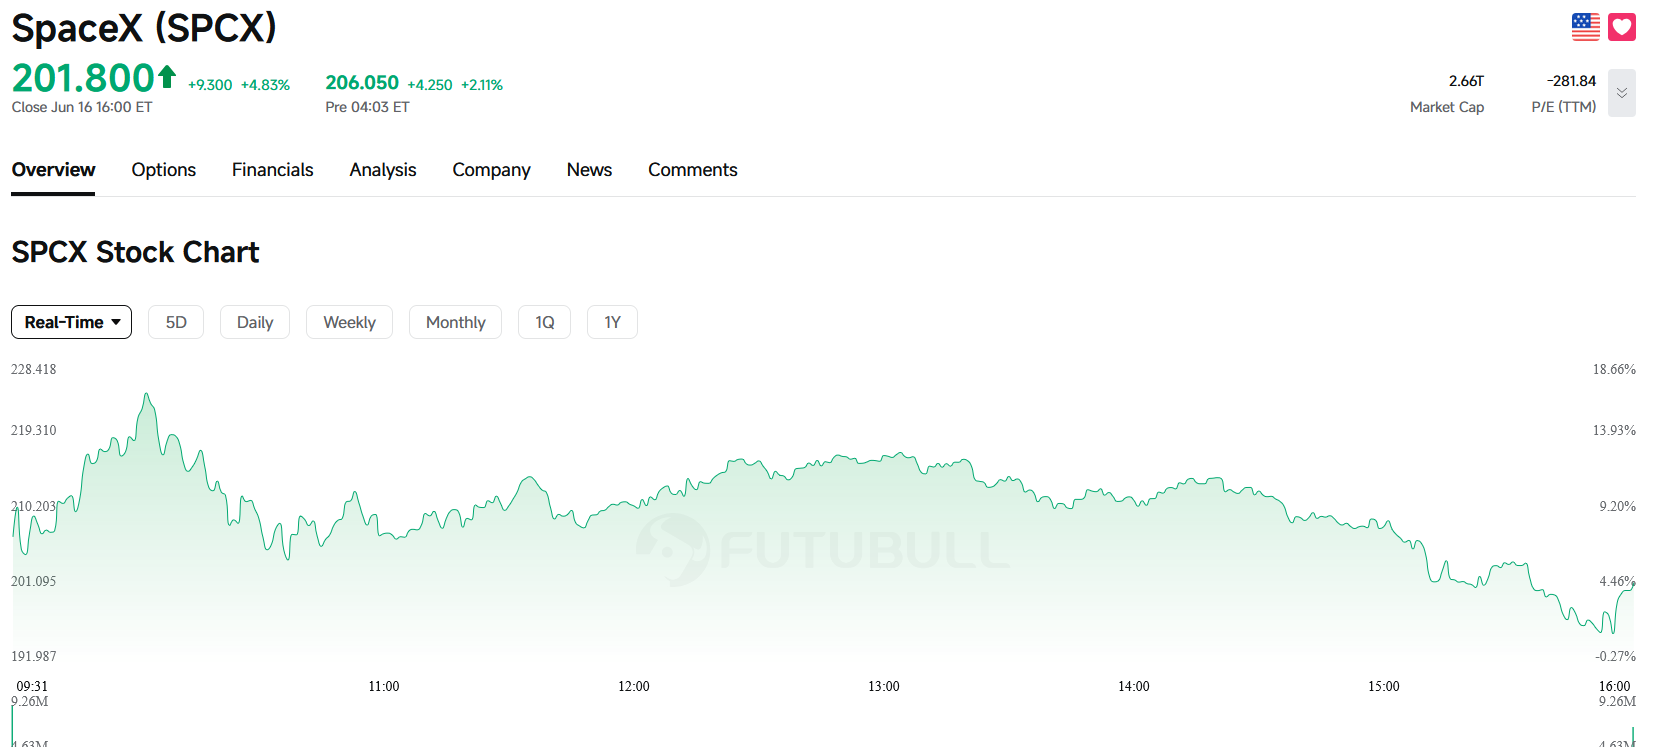Show the 1Y chart range
Screen dimensions: 1661x747
[x=612, y=322]
